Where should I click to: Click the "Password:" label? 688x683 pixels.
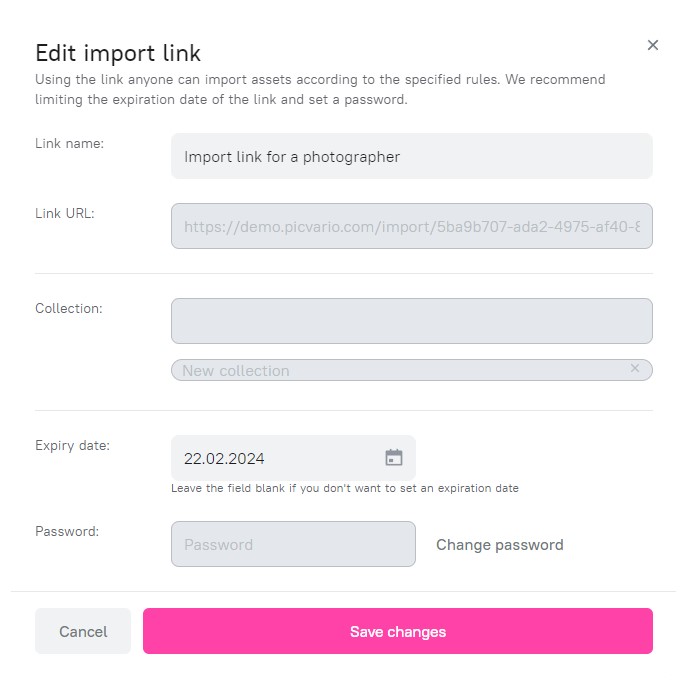click(x=67, y=532)
